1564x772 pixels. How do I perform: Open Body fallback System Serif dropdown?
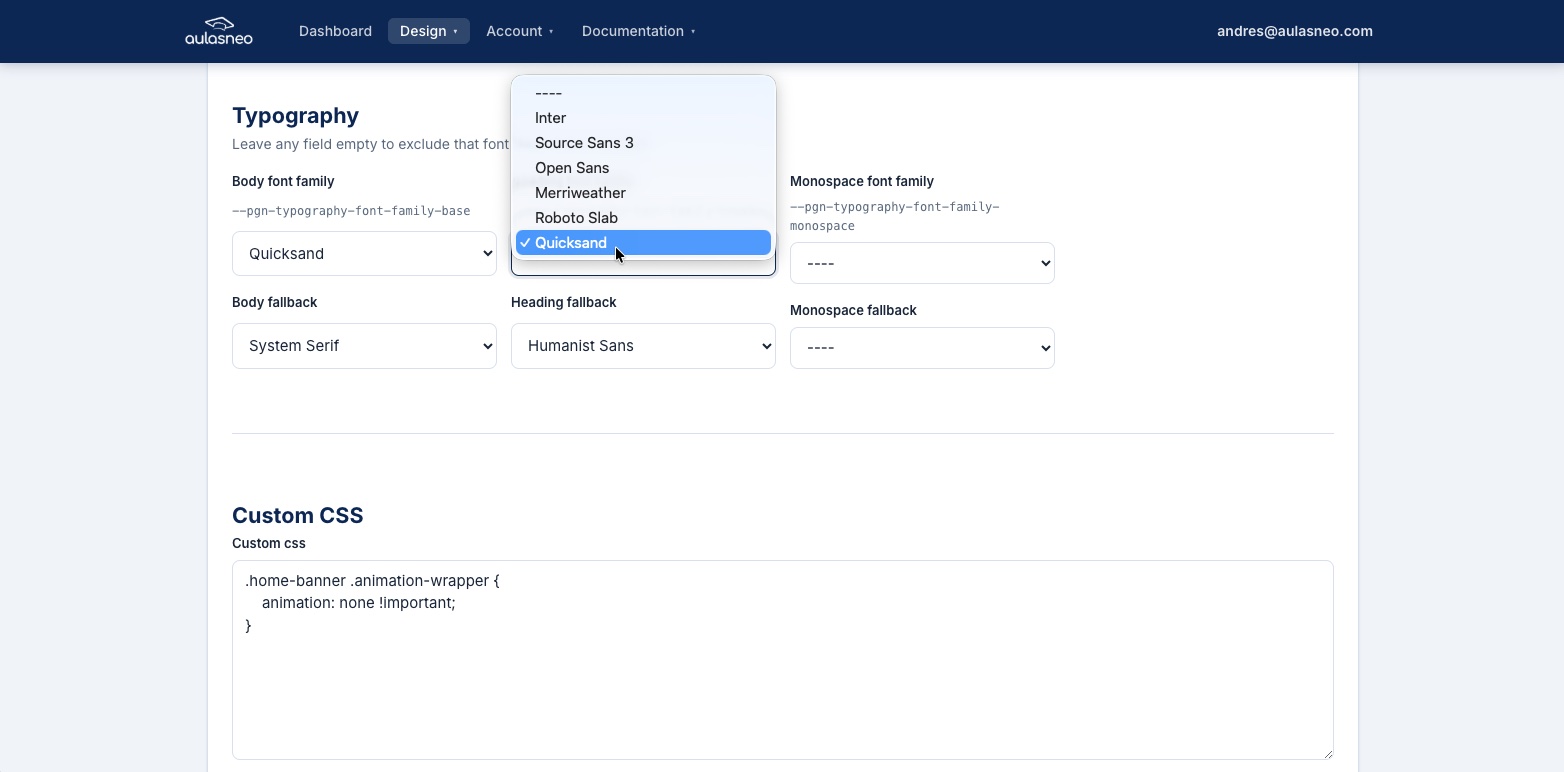(364, 346)
